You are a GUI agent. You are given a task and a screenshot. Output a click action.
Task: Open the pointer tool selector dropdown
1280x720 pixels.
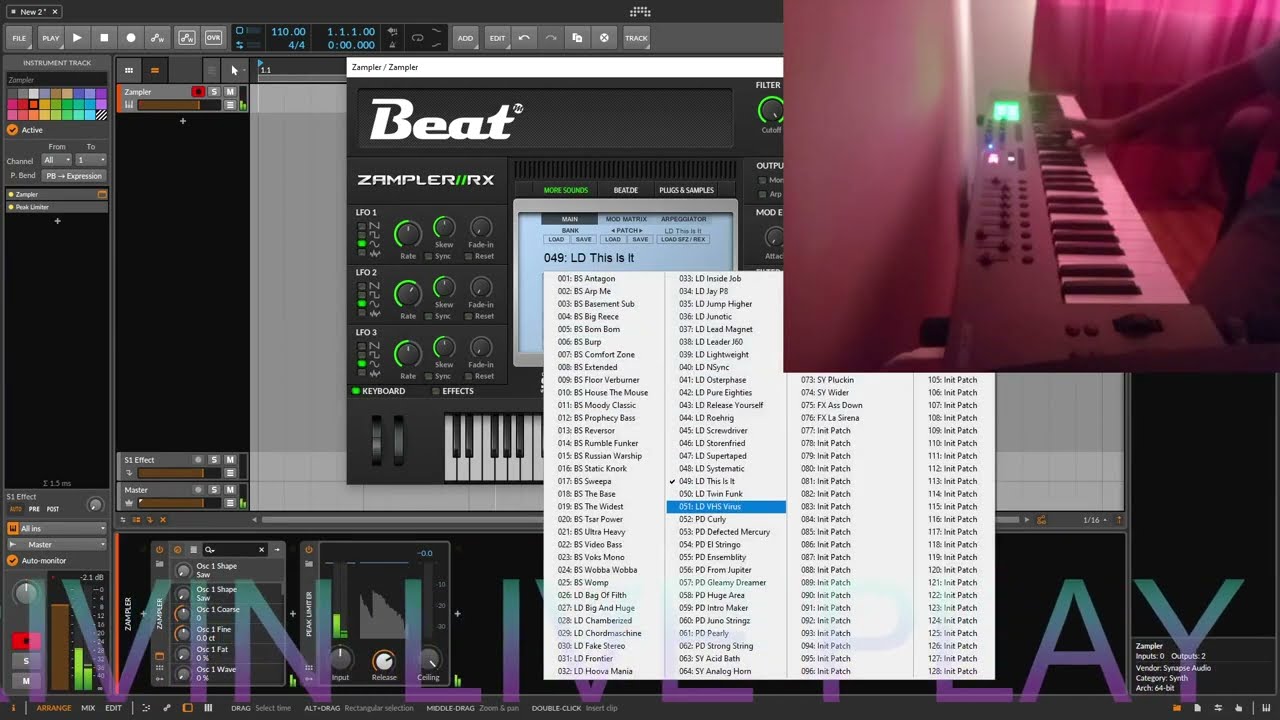click(x=234, y=70)
